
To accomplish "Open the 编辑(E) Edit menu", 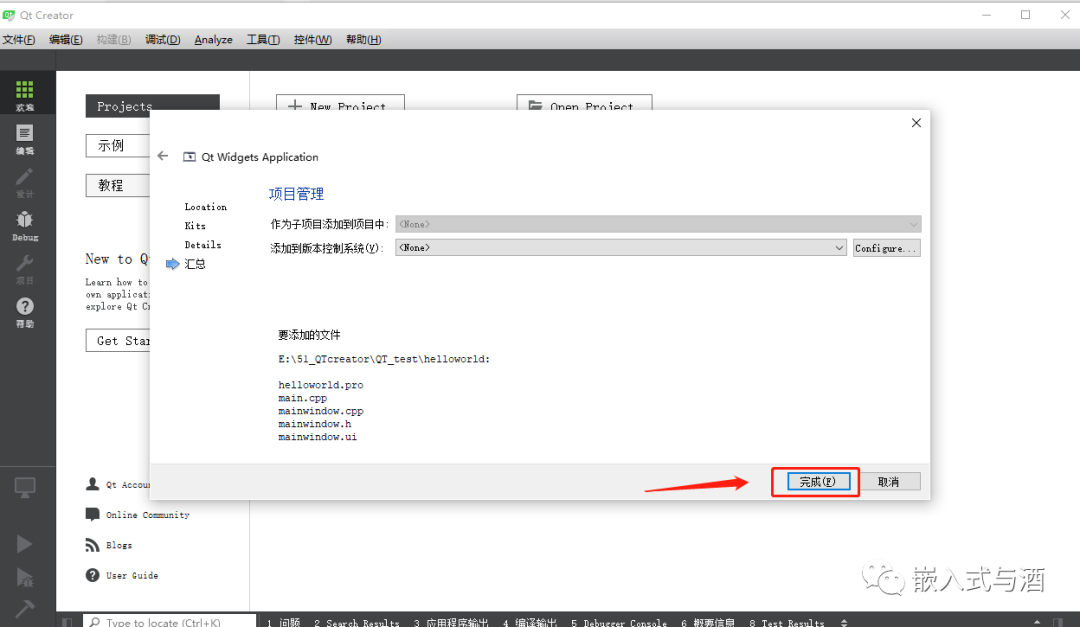I will 65,39.
